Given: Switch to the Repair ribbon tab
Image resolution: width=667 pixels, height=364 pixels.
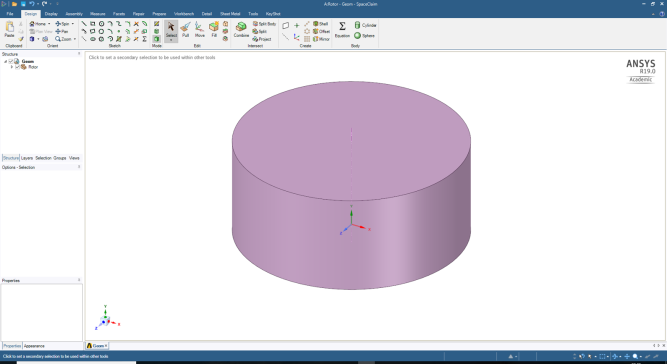Looking at the screenshot, I should point(139,14).
